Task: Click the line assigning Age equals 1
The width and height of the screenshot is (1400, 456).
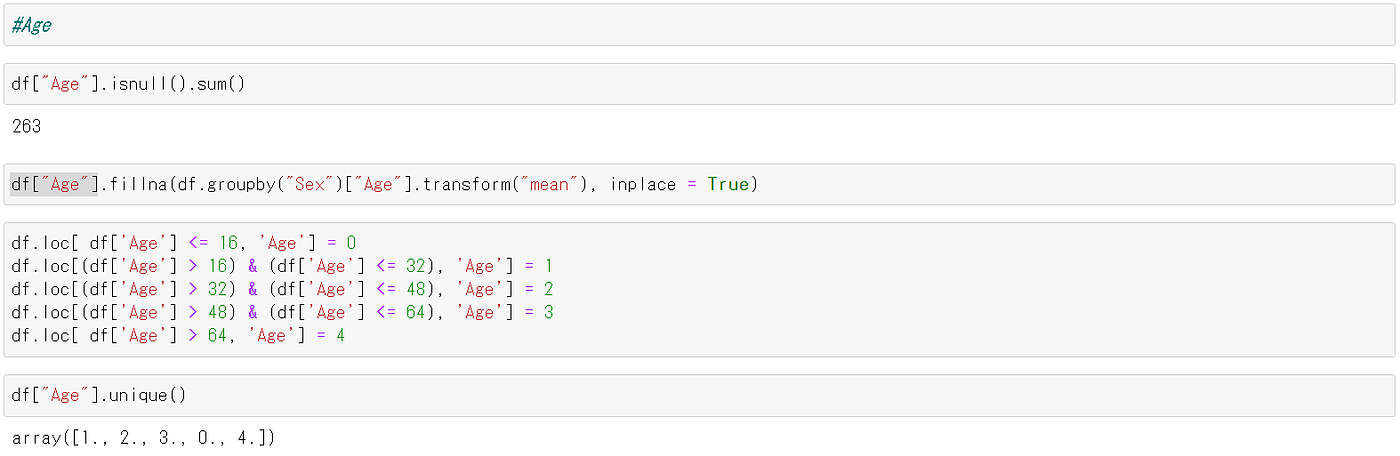Action: coord(282,266)
